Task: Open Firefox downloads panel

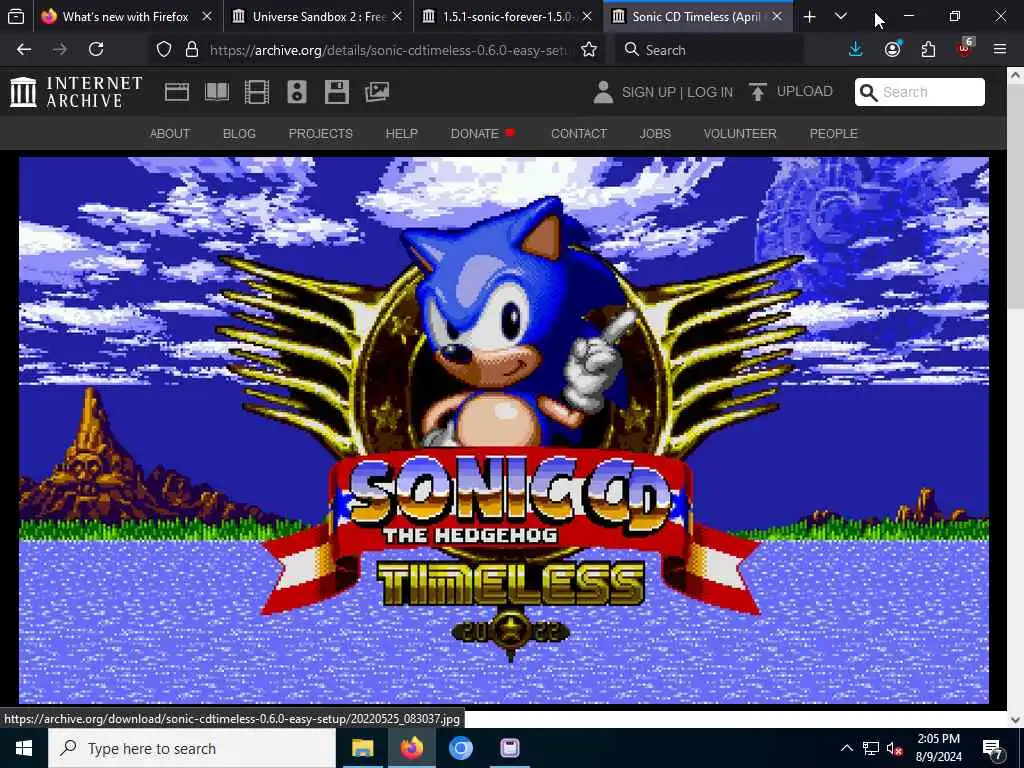Action: [855, 50]
